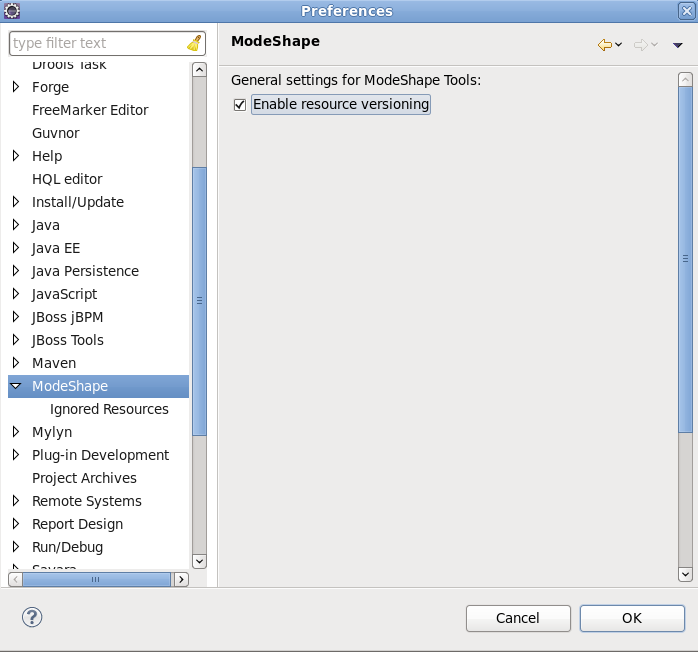The width and height of the screenshot is (698, 652).
Task: Click right pane scrollbar up arrow
Action: coord(685,80)
